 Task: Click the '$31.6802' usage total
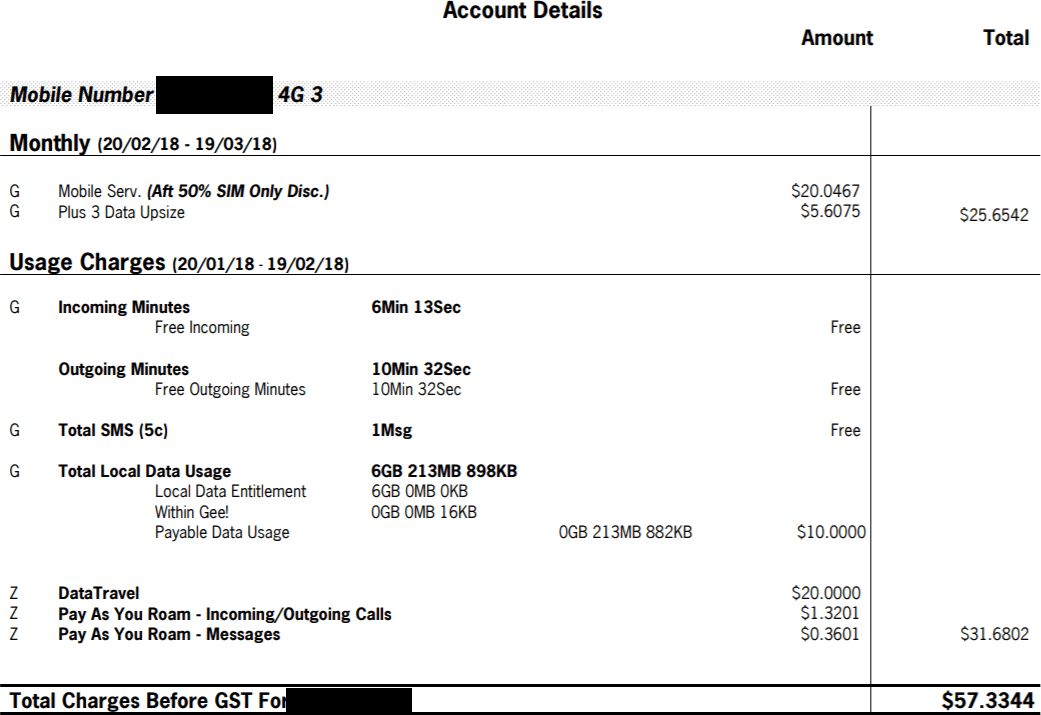pos(995,634)
